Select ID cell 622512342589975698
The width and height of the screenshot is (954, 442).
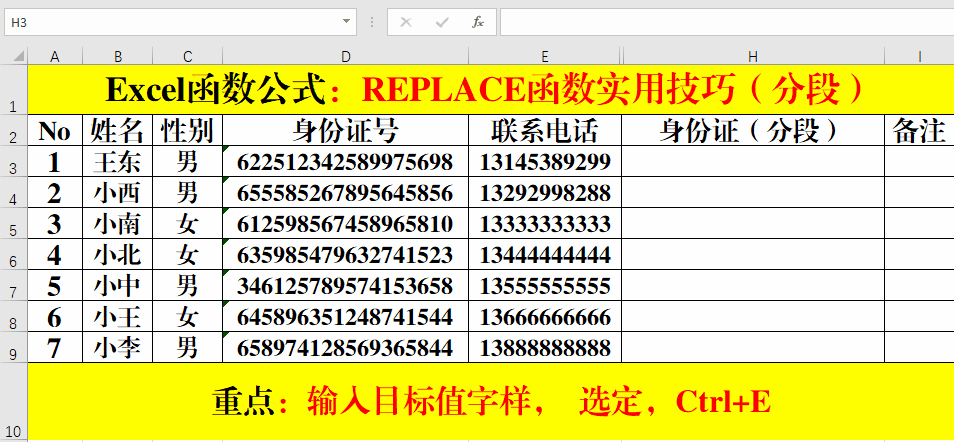tap(346, 161)
